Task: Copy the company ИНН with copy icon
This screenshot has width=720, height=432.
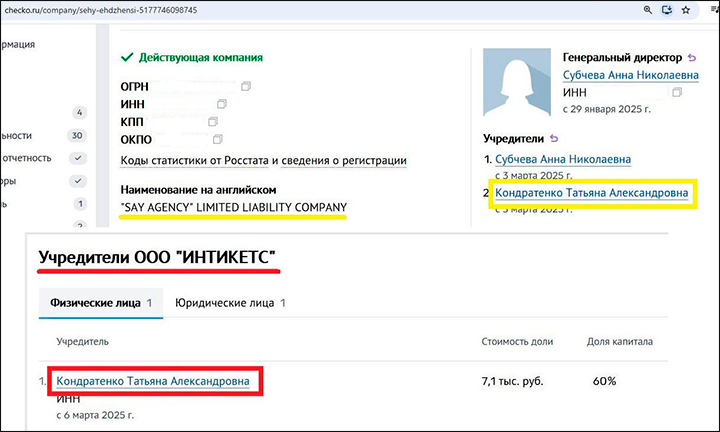Action: (x=222, y=104)
